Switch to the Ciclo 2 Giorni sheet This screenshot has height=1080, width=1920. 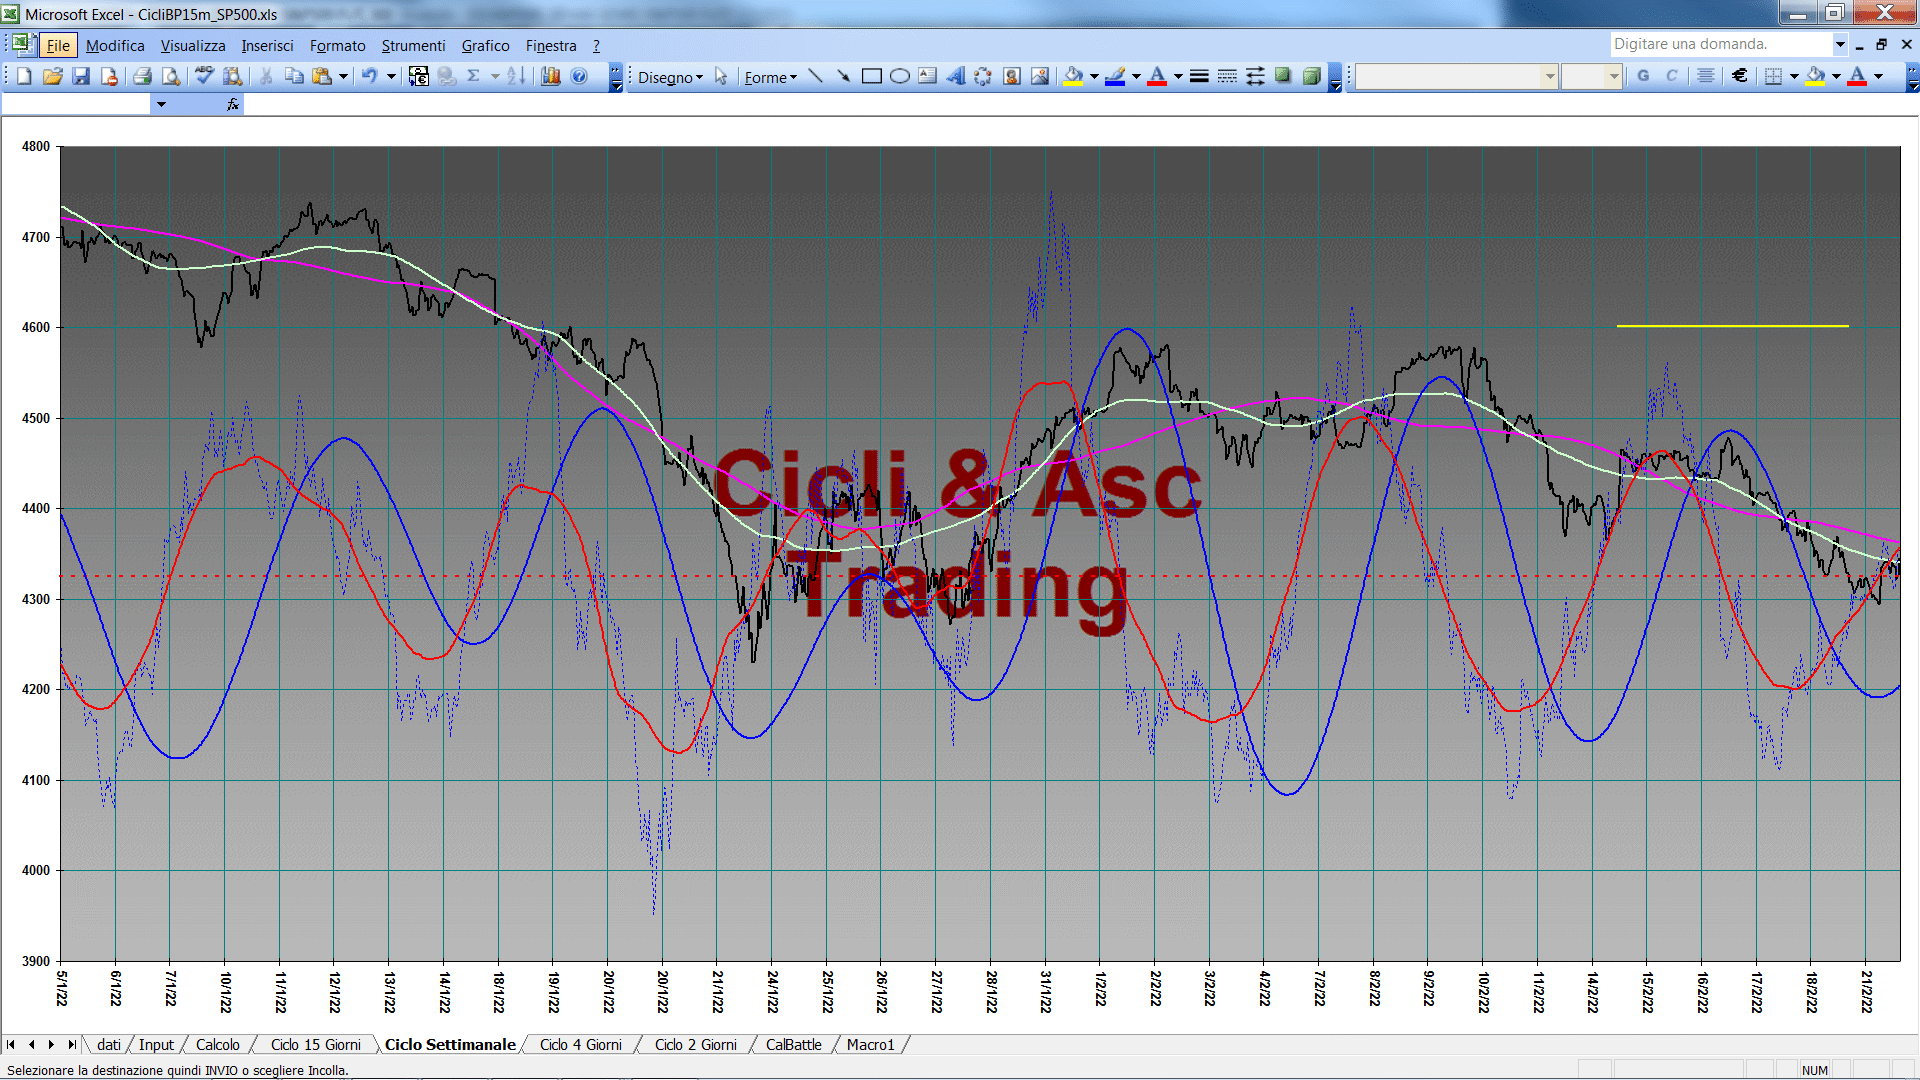(x=696, y=1044)
